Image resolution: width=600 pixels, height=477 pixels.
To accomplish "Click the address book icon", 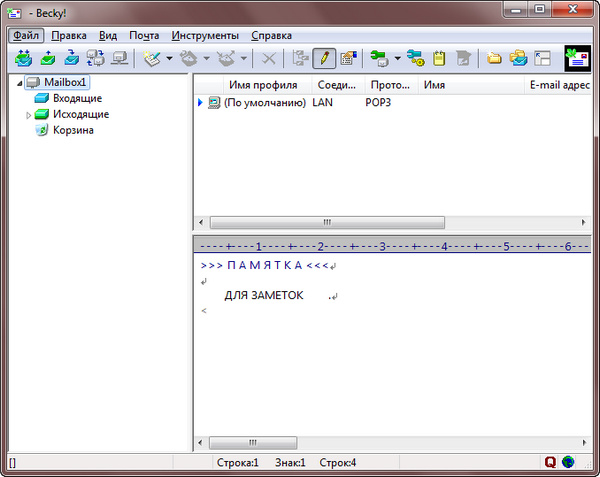I will click(348, 59).
